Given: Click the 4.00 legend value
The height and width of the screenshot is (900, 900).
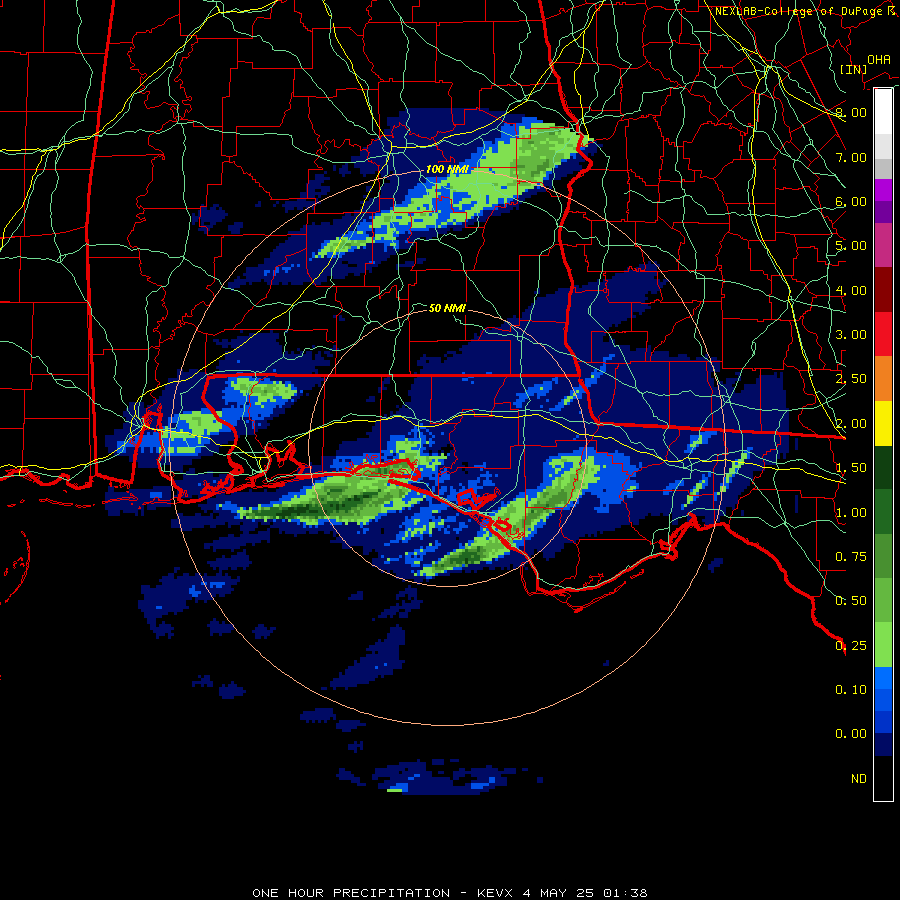Looking at the screenshot, I should (851, 290).
